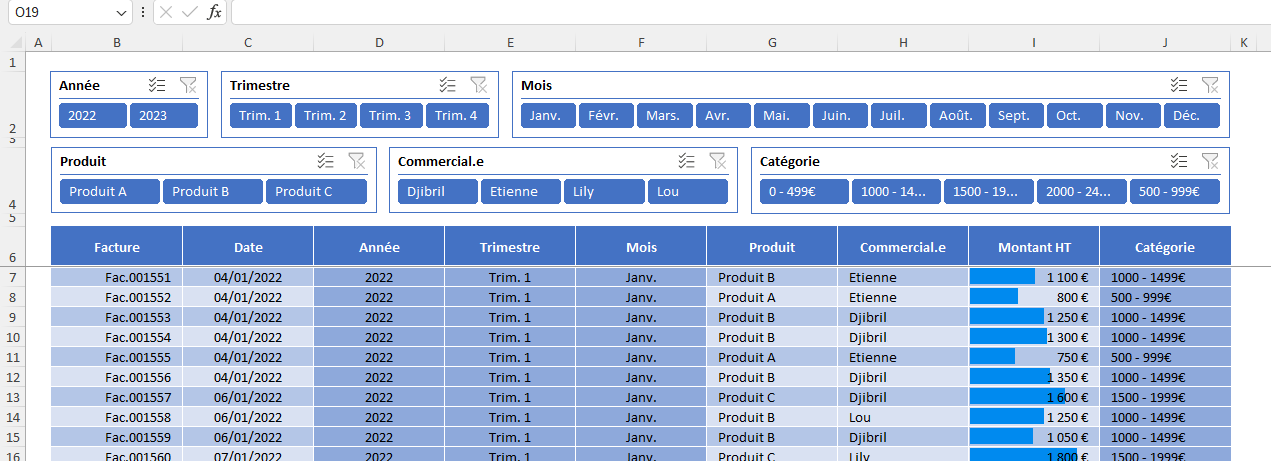Select Trim. 2 slicer item
Image resolution: width=1271 pixels, height=461 pixels.
(x=326, y=116)
